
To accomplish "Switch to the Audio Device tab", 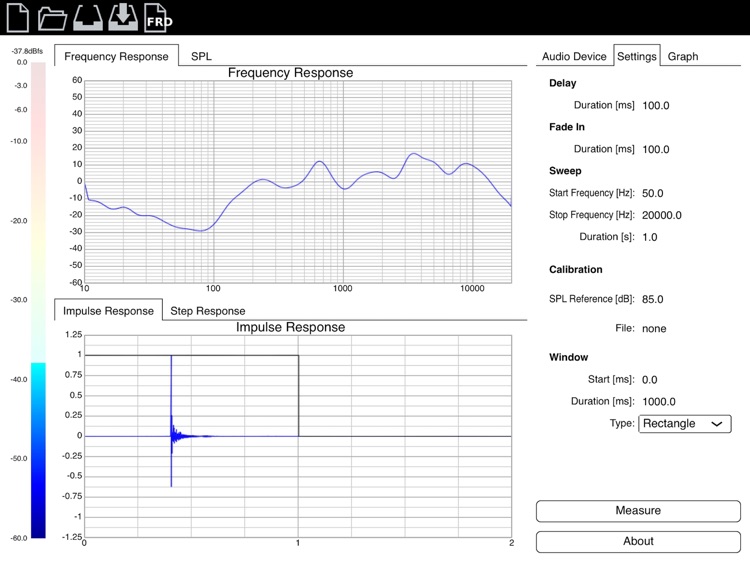I will [574, 56].
